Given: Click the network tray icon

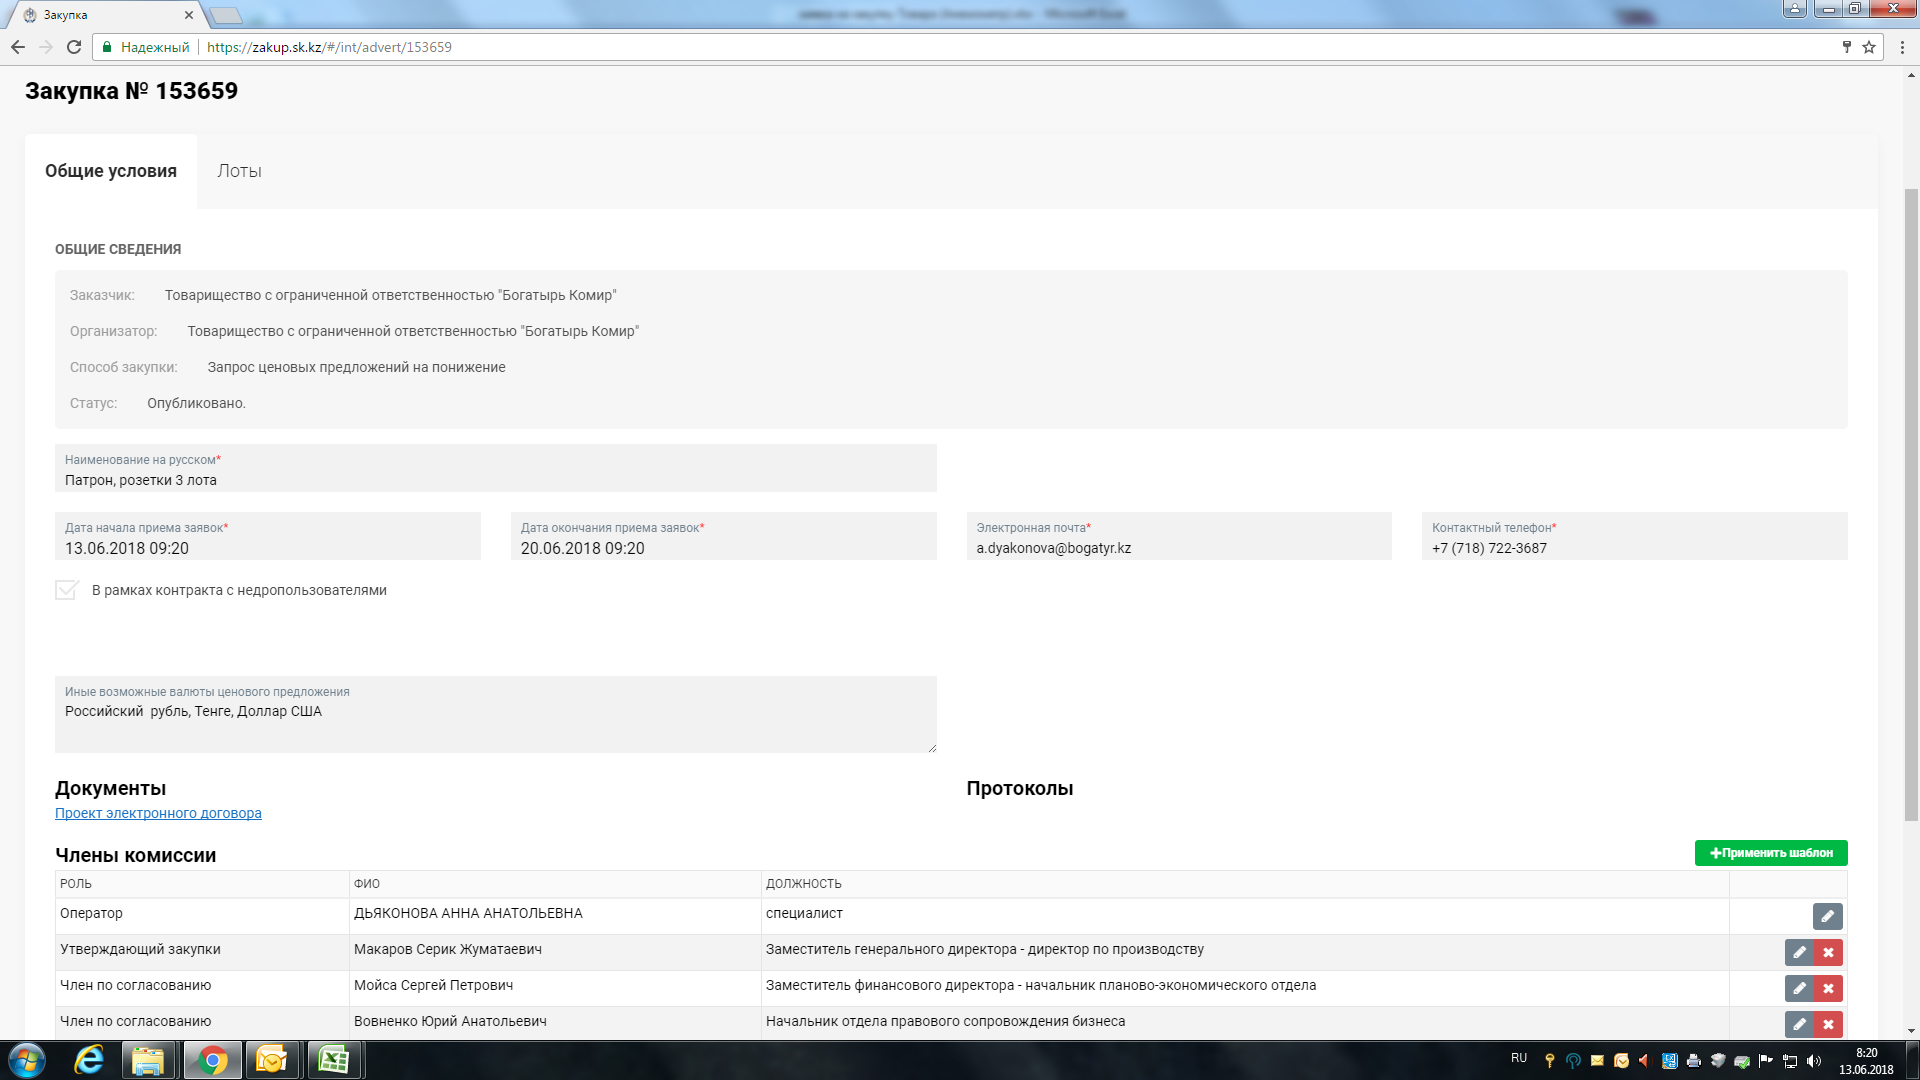Looking at the screenshot, I should pyautogui.click(x=1790, y=1061).
